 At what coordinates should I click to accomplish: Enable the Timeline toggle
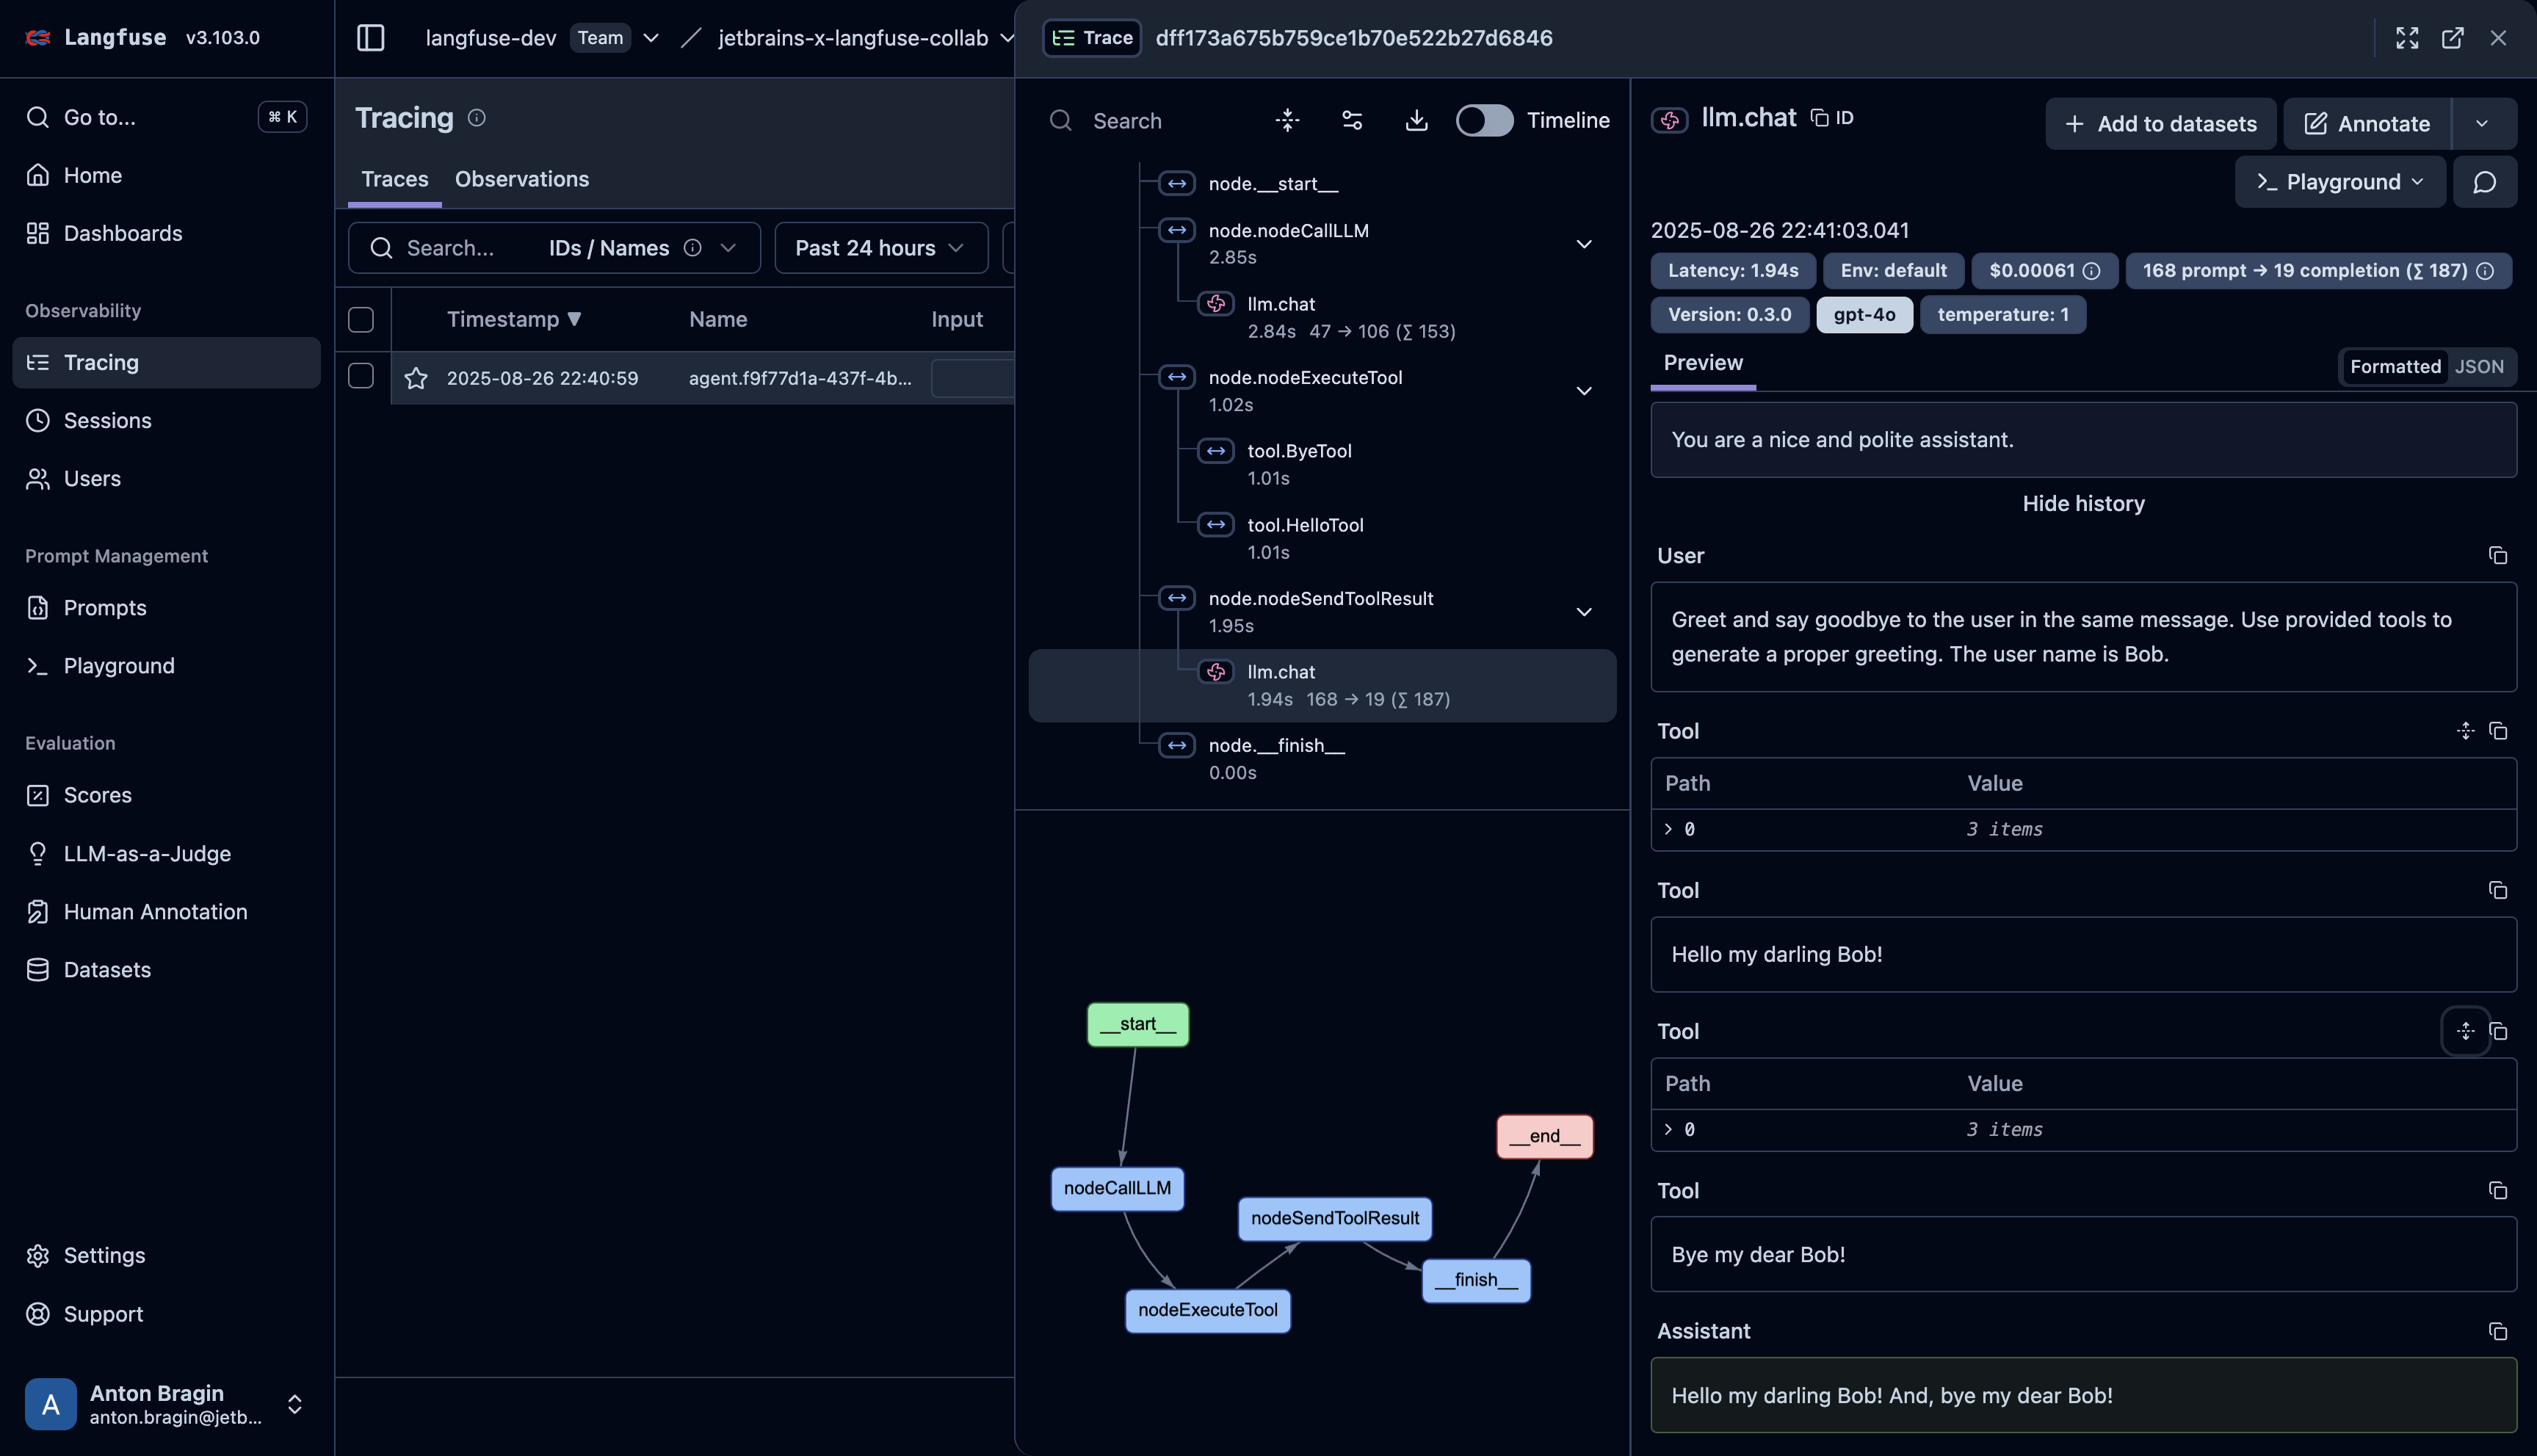pos(1484,121)
